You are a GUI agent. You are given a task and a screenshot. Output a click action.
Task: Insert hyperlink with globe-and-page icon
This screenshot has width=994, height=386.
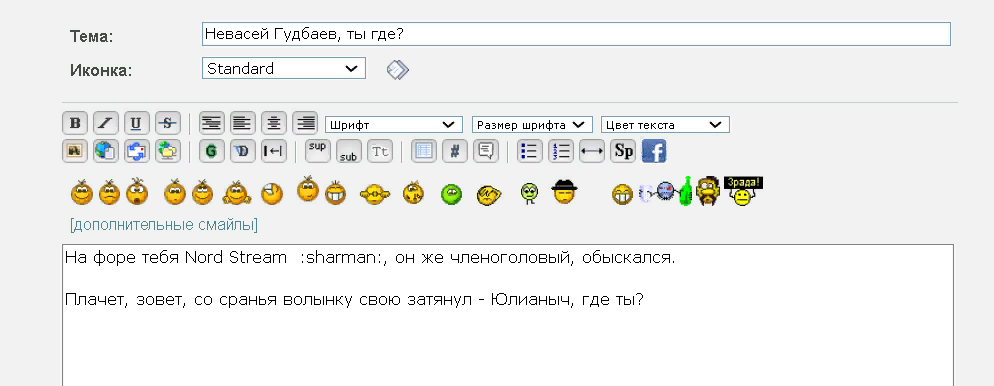[106, 151]
